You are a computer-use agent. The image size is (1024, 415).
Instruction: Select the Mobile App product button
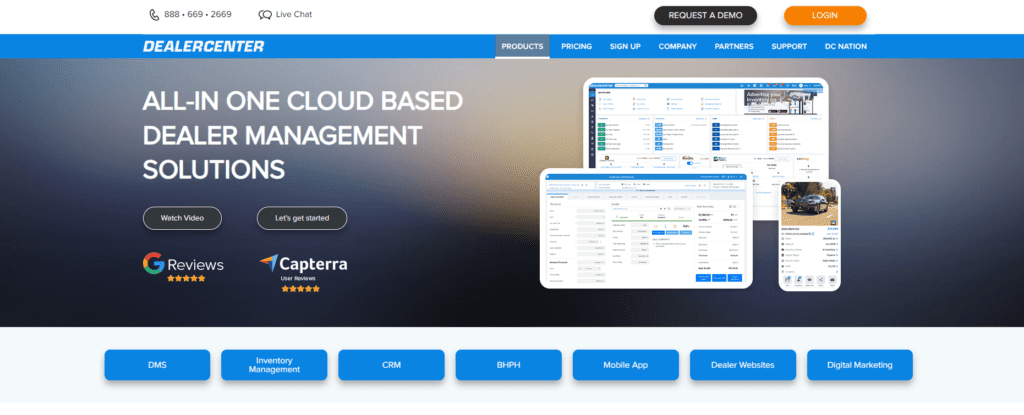coord(626,365)
